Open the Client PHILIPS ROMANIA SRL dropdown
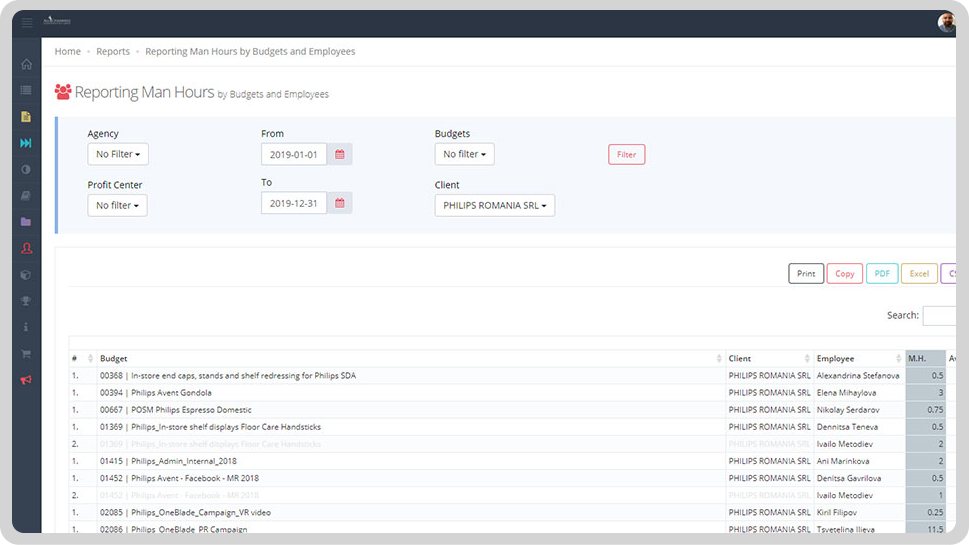 click(494, 205)
